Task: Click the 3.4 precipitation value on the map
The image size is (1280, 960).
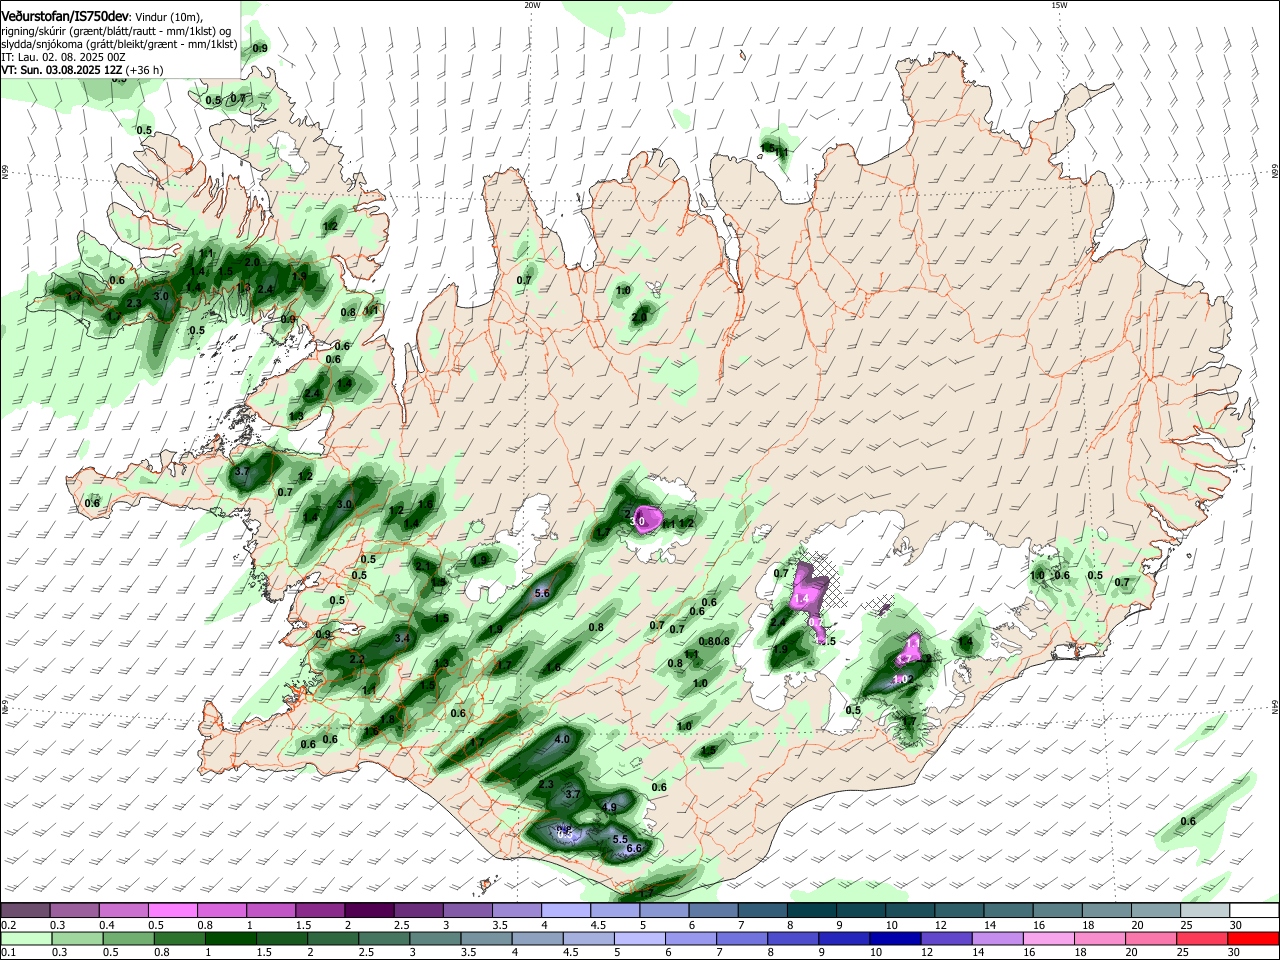Action: pyautogui.click(x=403, y=638)
